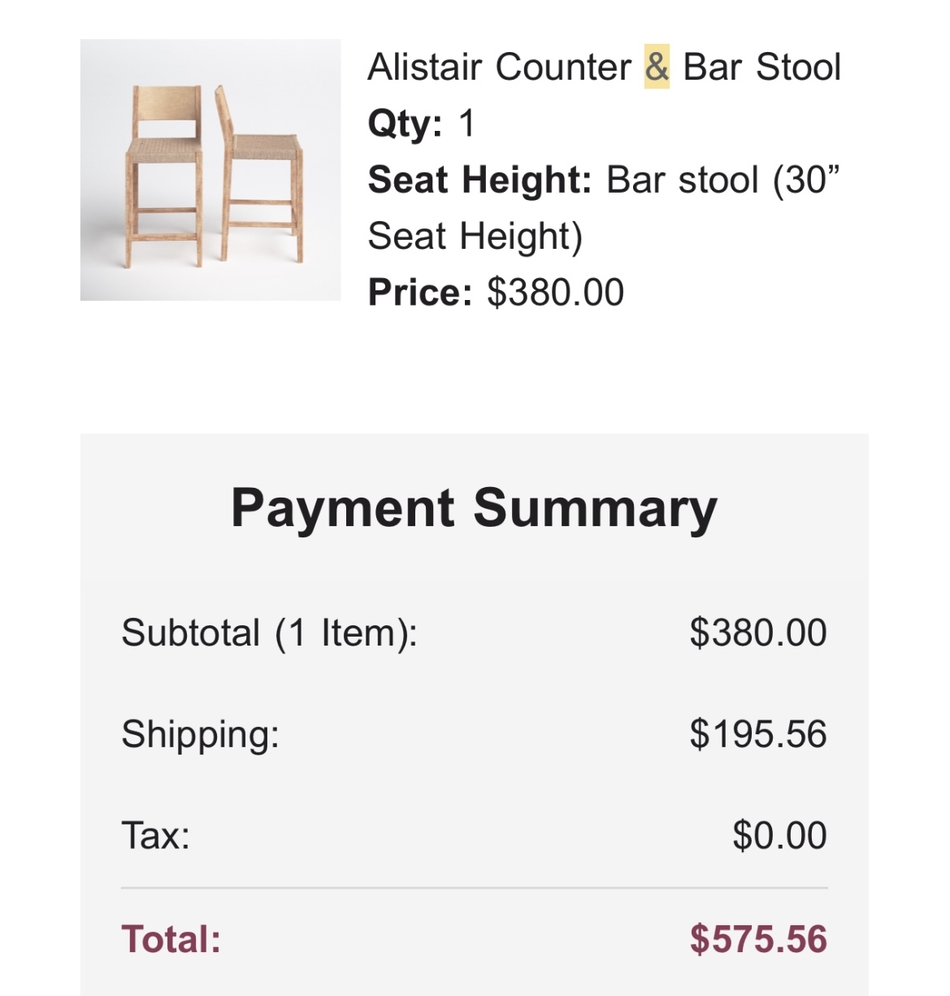The image size is (950, 996).
Task: Click the Subtotal (1 Item) label
Action: [x=269, y=633]
